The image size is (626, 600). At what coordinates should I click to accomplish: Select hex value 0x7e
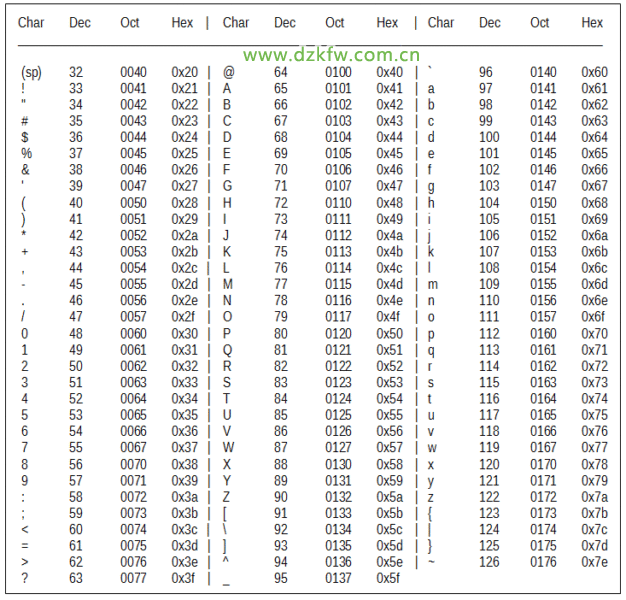(594, 561)
